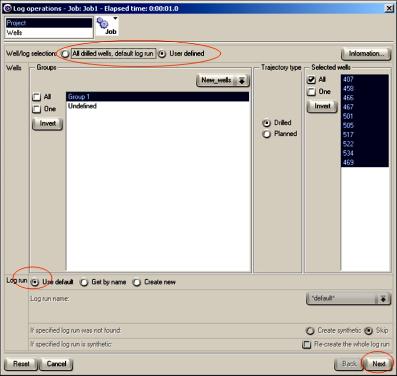The image size is (397, 376).
Task: Click the Reset button
Action: pos(21,364)
